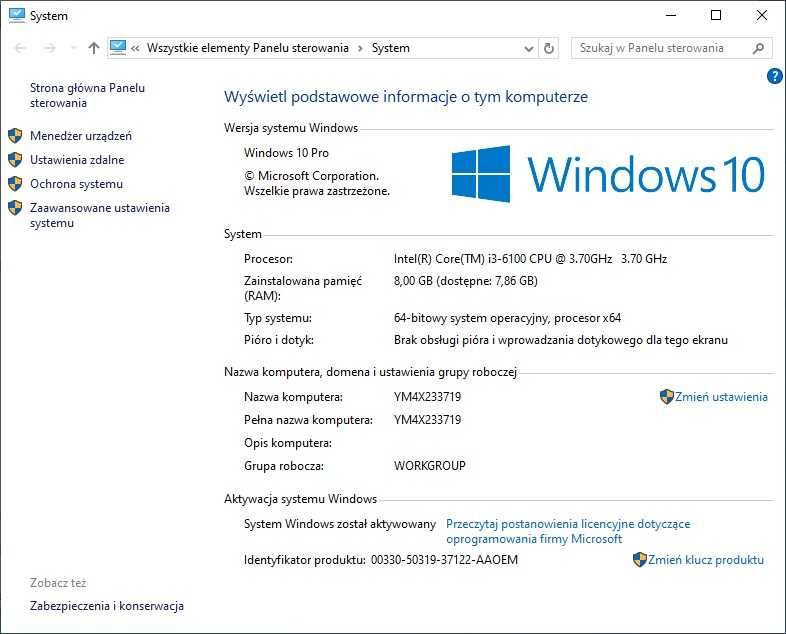
Task: Read Microsoft license terms link
Action: (x=568, y=531)
